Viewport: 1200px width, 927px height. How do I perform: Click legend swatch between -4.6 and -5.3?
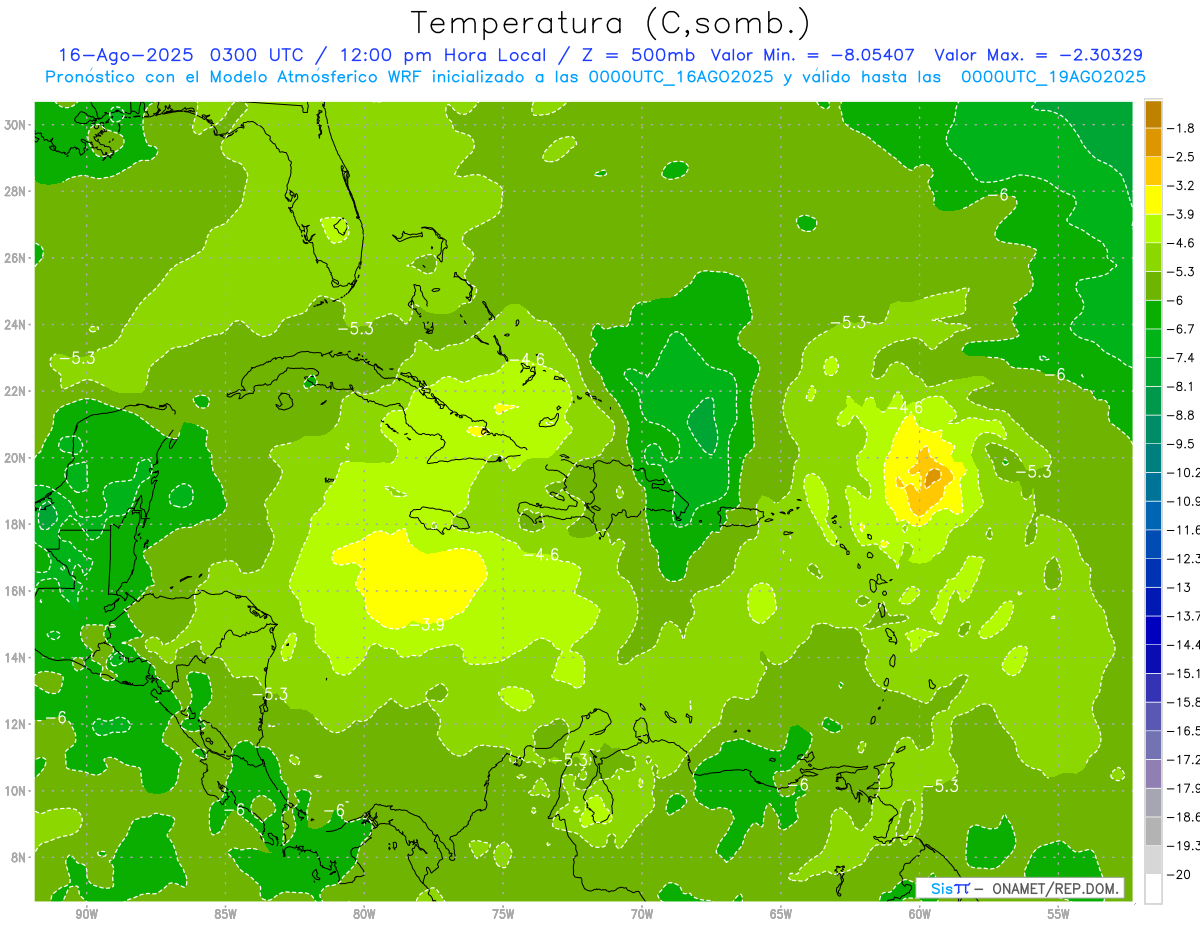pos(1153,257)
